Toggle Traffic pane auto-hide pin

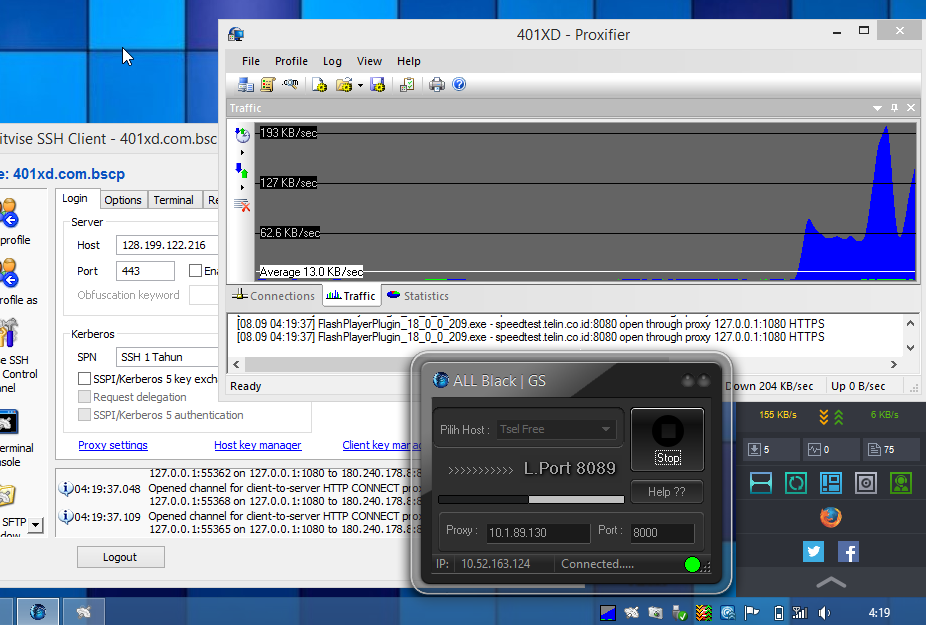tap(894, 108)
